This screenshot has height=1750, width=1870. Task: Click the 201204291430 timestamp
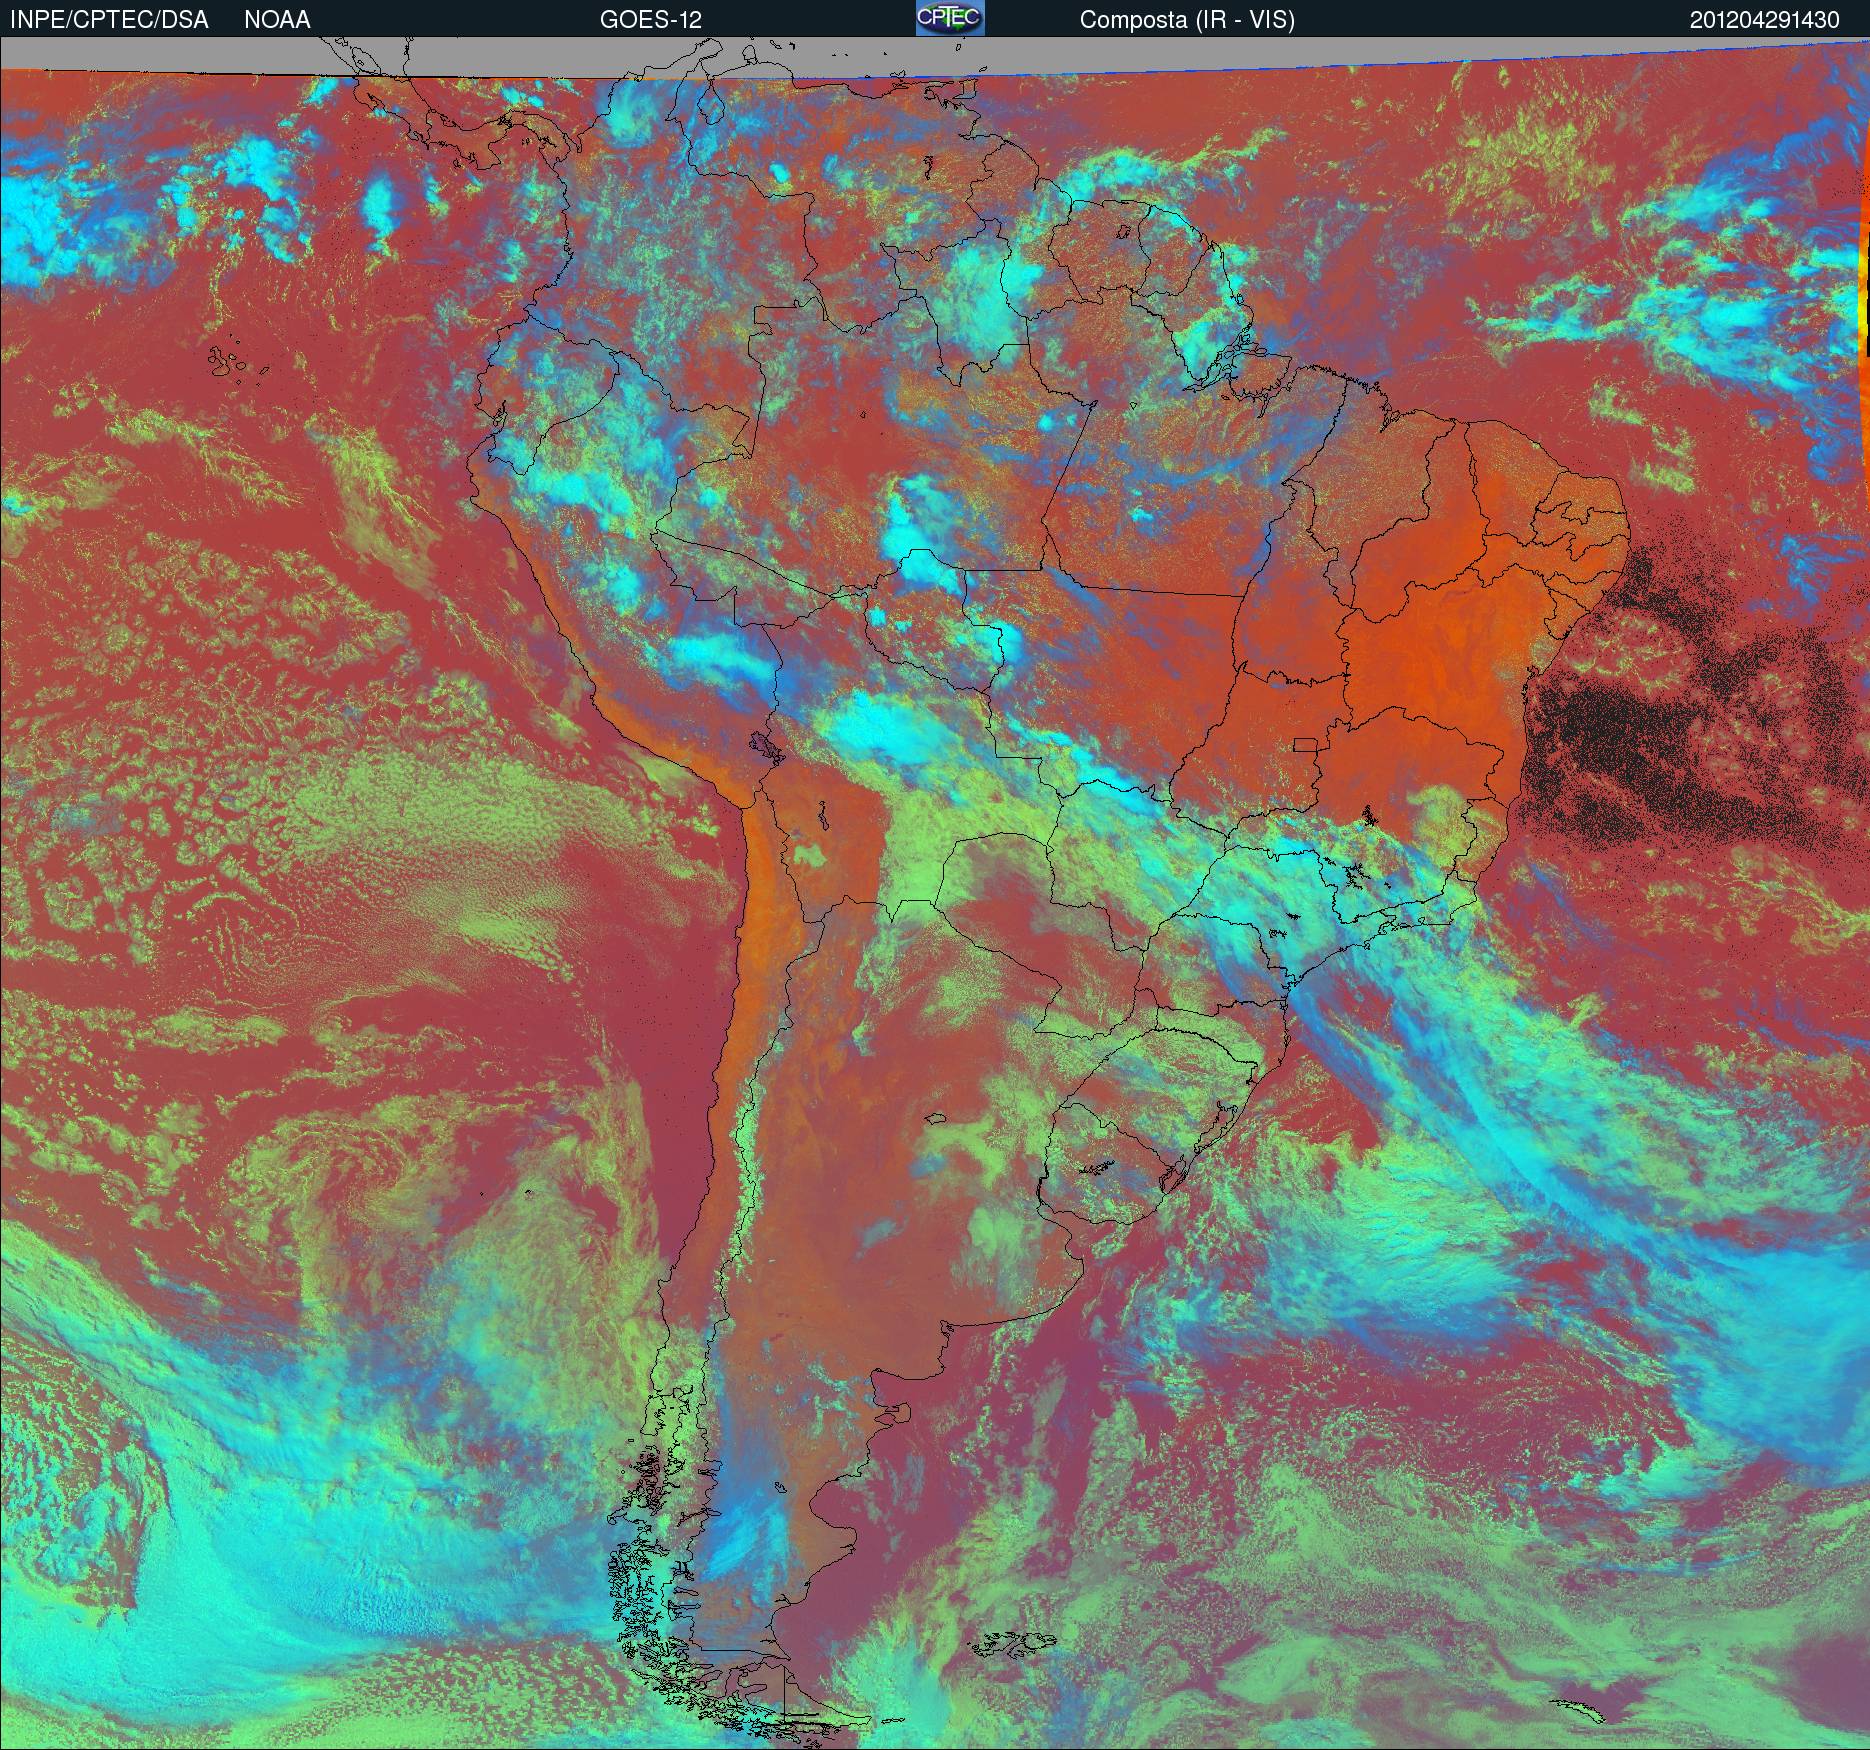pos(1764,20)
